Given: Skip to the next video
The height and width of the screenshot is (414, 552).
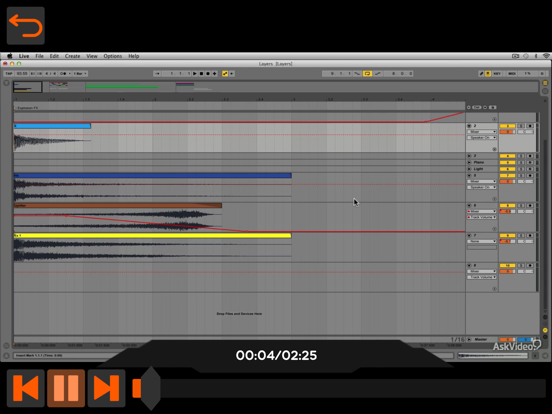Looking at the screenshot, I should point(106,388).
